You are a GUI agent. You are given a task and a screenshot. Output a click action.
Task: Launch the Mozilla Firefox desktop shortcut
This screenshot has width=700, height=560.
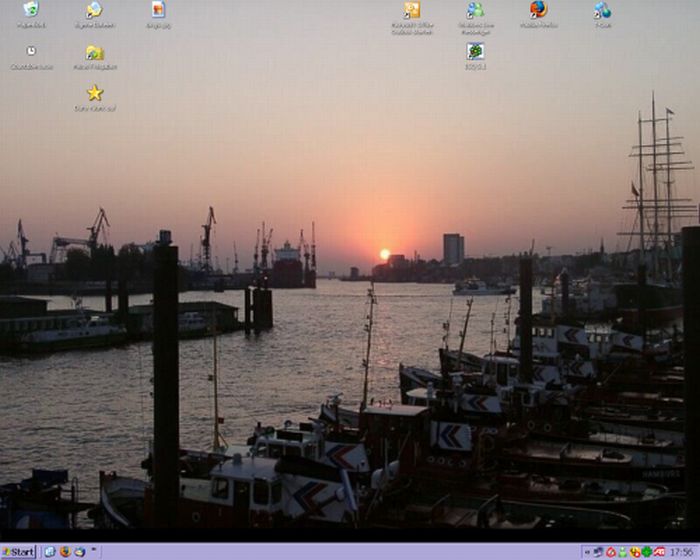538,11
